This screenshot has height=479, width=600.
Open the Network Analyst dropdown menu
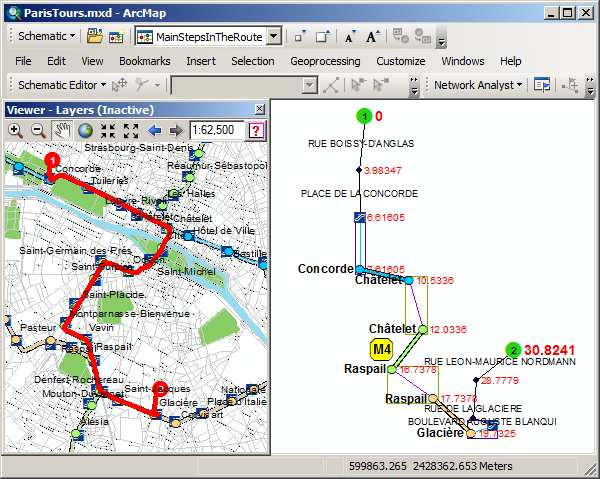[x=478, y=85]
